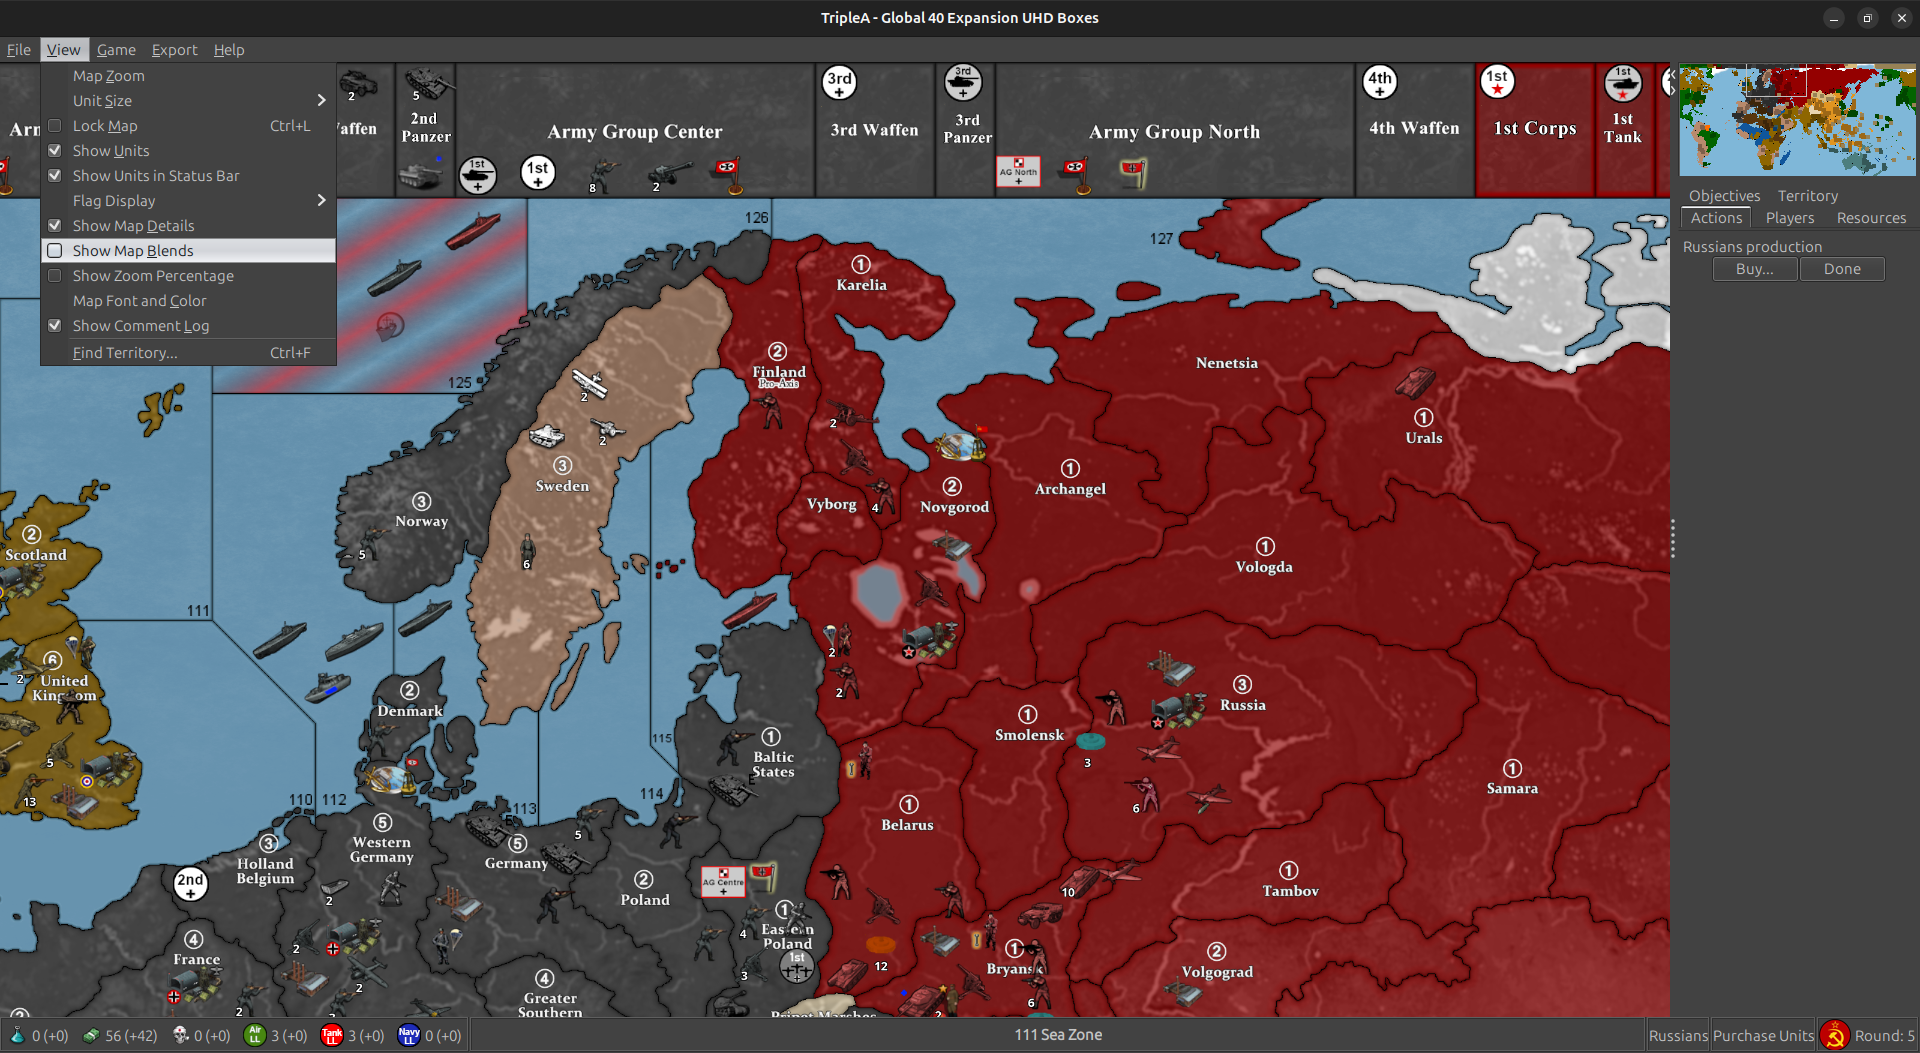This screenshot has width=1920, height=1053.
Task: Click the Karelia territory label
Action: pos(861,285)
